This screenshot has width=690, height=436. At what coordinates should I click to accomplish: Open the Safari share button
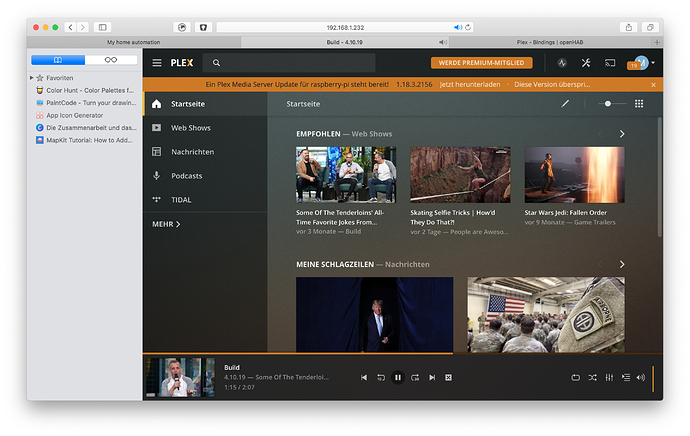click(629, 27)
